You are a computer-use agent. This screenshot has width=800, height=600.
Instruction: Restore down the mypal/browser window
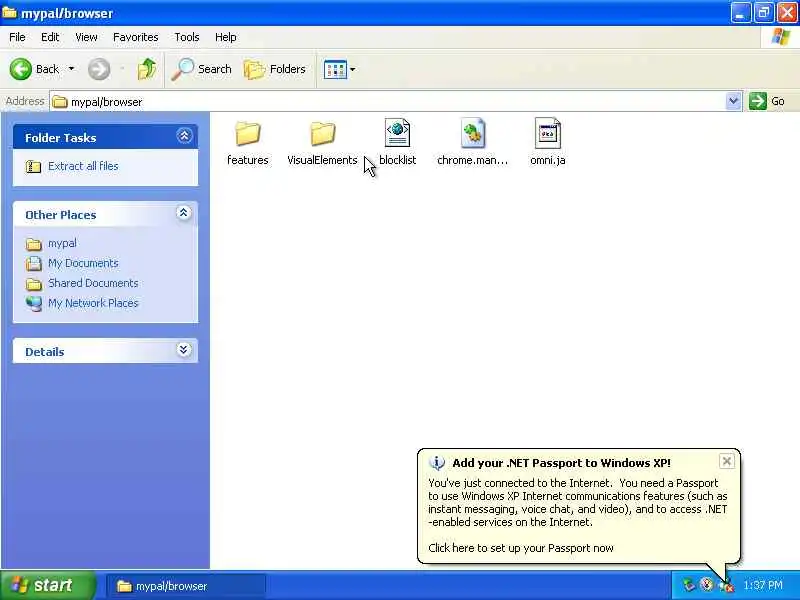pos(764,13)
